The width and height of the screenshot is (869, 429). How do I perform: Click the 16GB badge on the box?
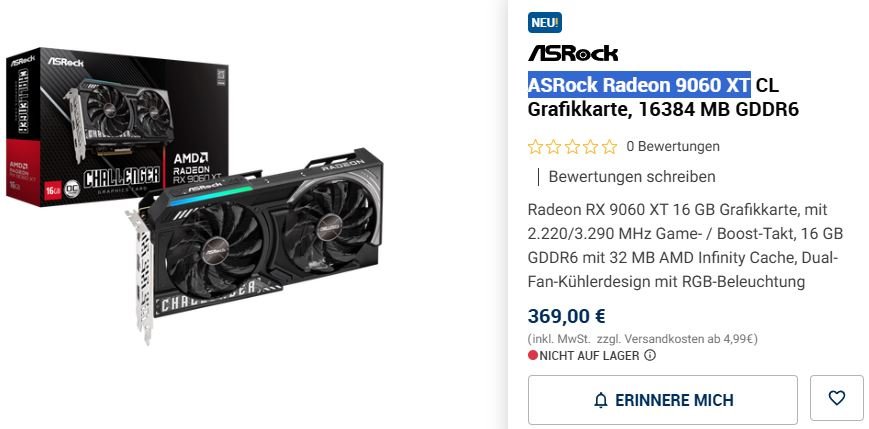52,188
